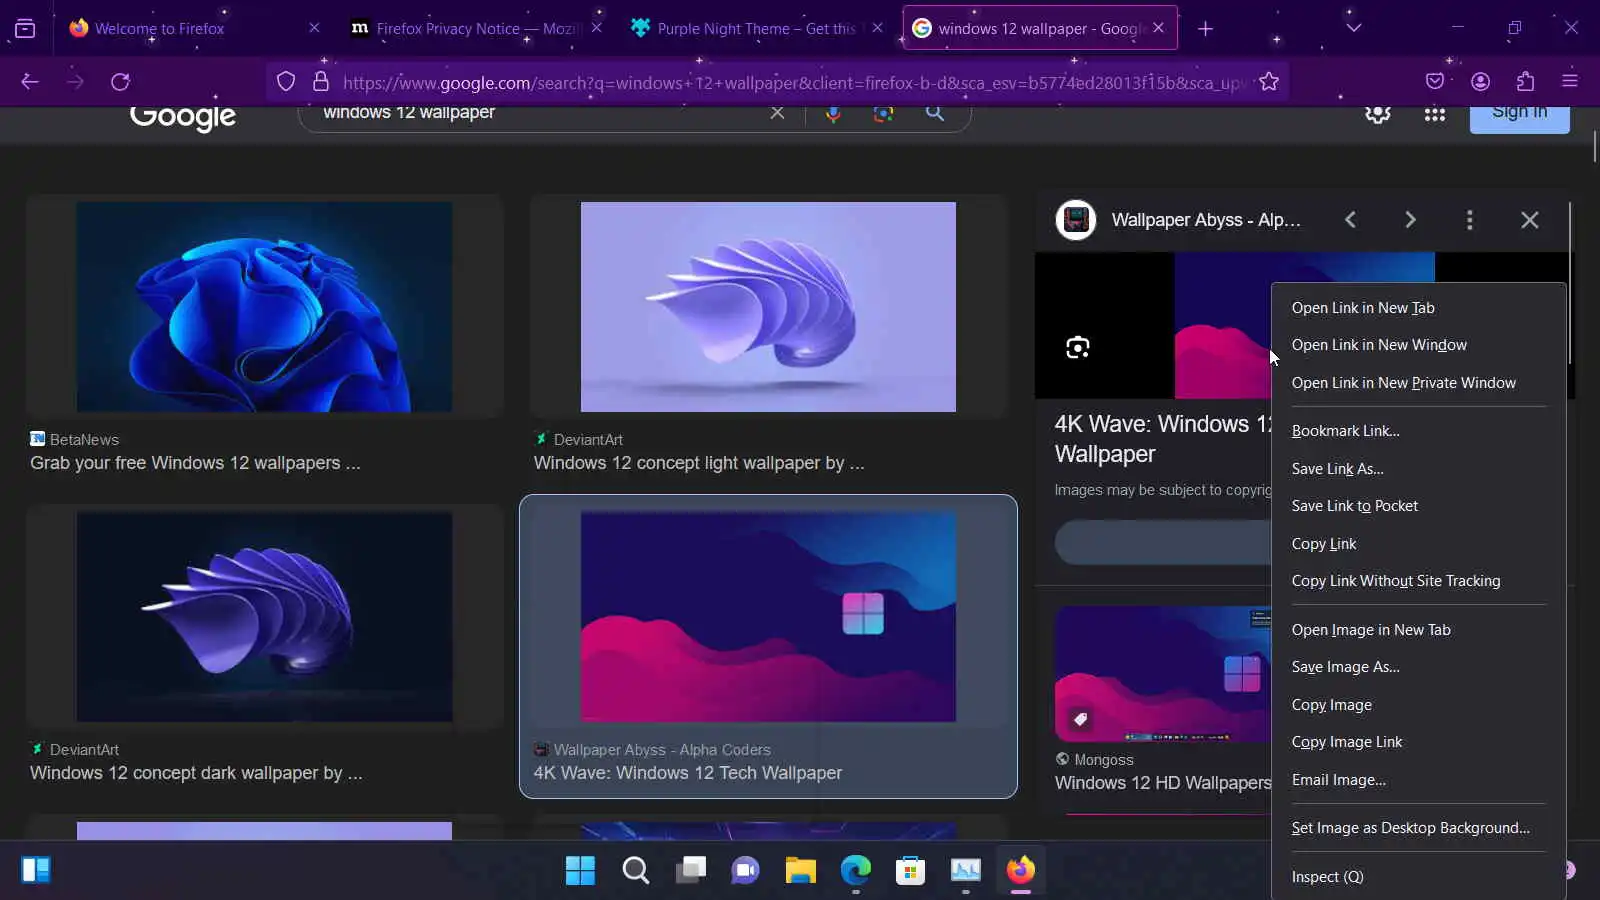Open the Extensions puzzle icon
Image resolution: width=1600 pixels, height=900 pixels.
(1526, 82)
